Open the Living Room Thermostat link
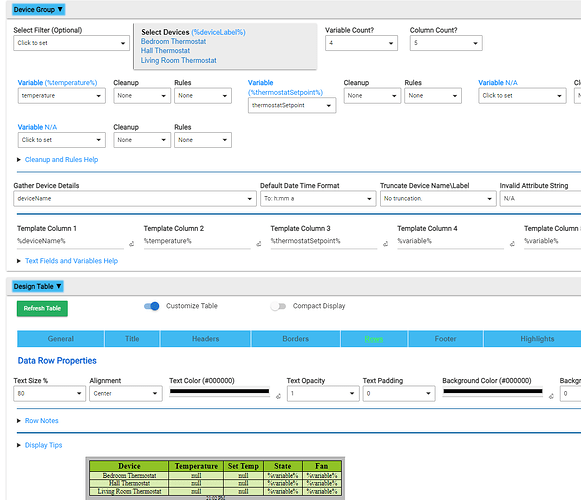The width and height of the screenshot is (581, 500). 179,60
